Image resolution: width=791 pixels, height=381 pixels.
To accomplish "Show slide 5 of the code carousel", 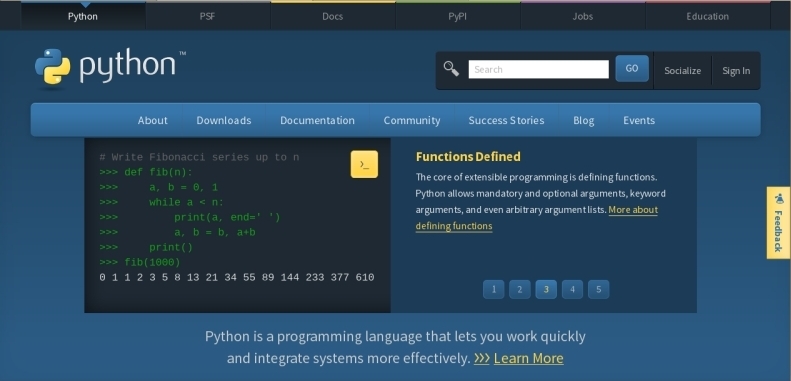I will point(598,289).
